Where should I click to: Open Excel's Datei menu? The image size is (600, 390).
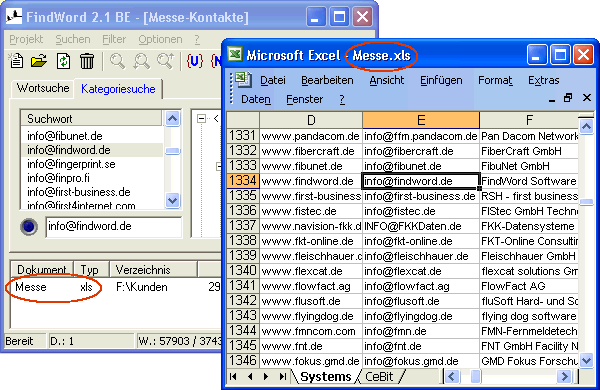pyautogui.click(x=273, y=80)
